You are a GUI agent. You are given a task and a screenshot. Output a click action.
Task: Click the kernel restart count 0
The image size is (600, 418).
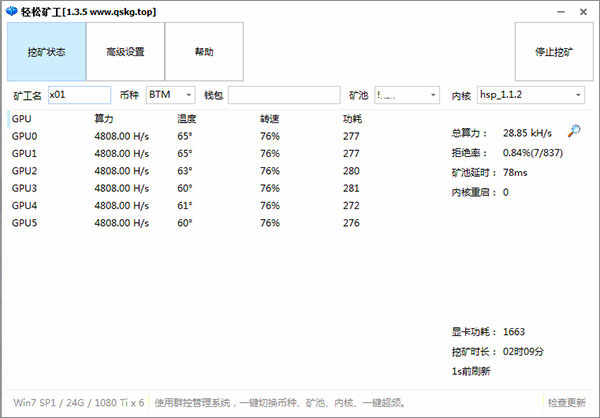coord(506,192)
